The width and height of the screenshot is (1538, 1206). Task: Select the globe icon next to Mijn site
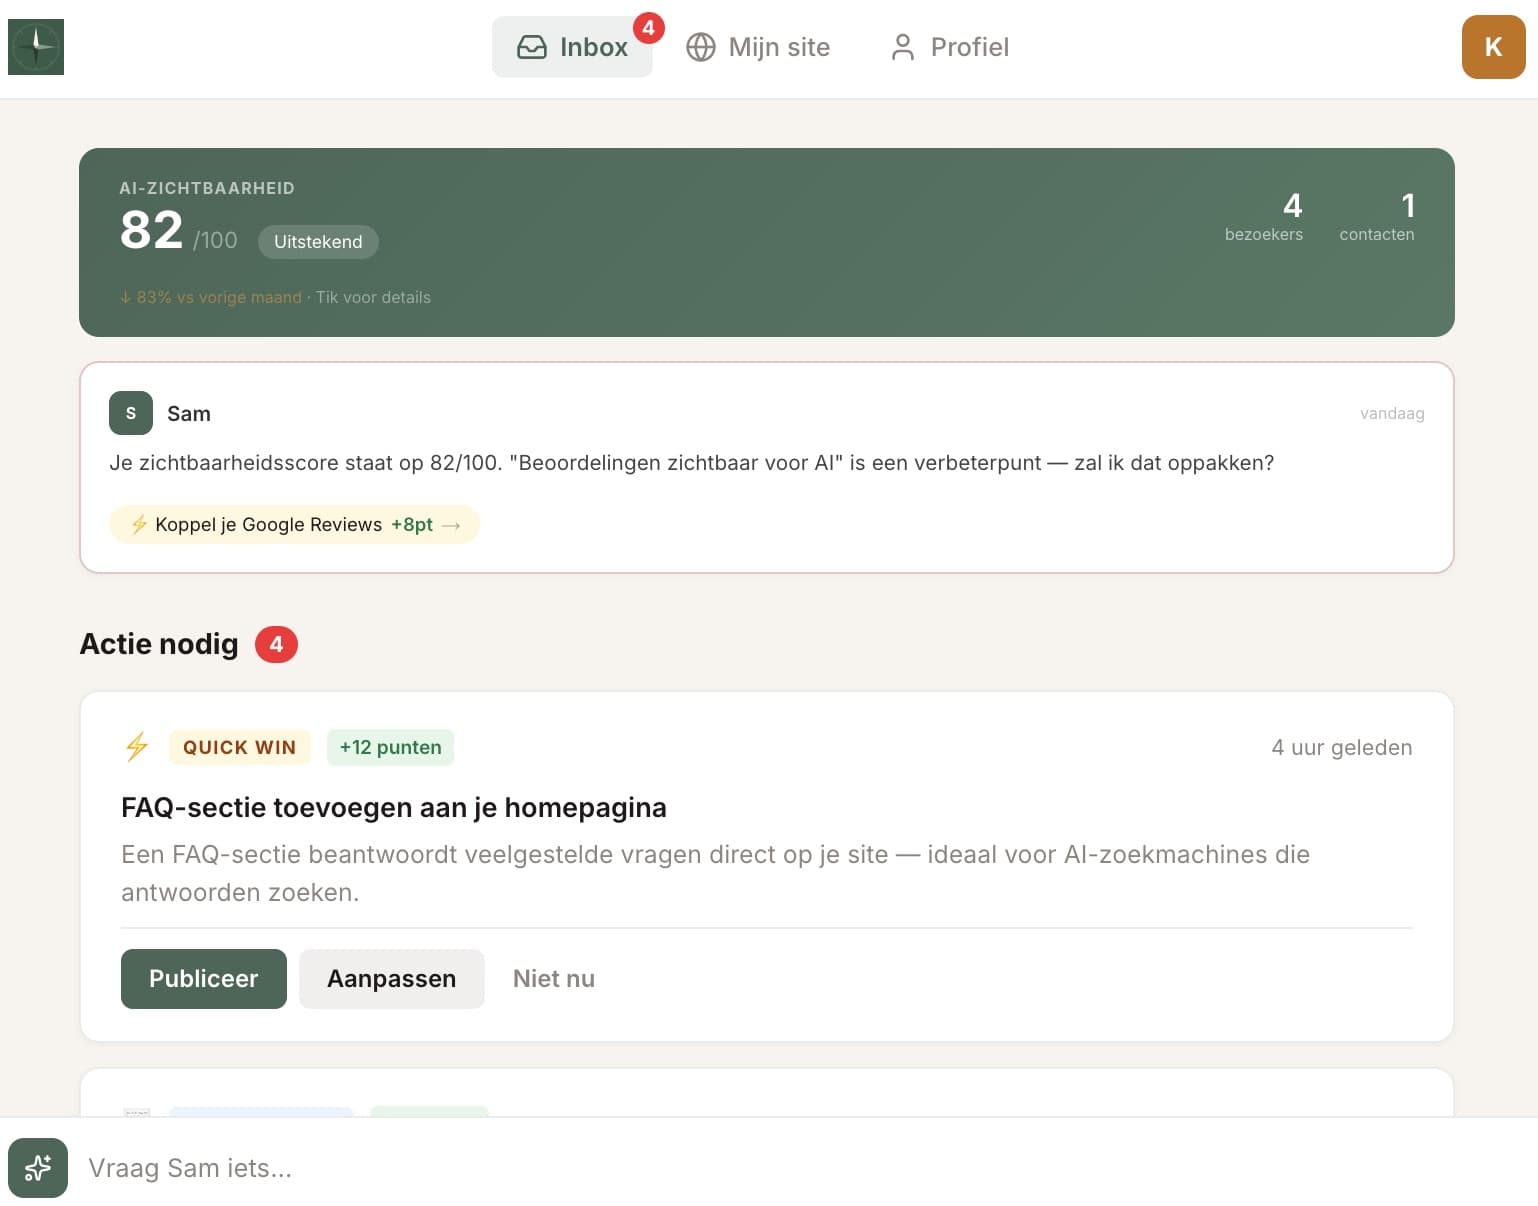pyautogui.click(x=701, y=47)
